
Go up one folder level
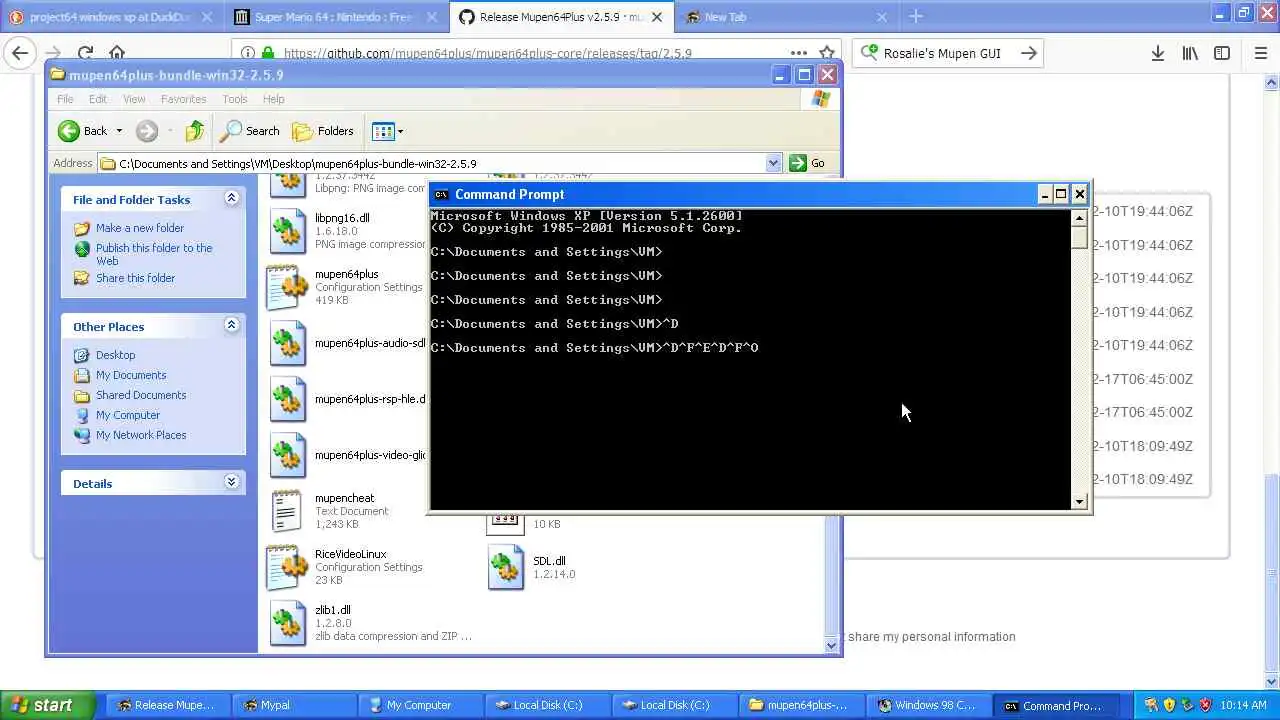195,131
